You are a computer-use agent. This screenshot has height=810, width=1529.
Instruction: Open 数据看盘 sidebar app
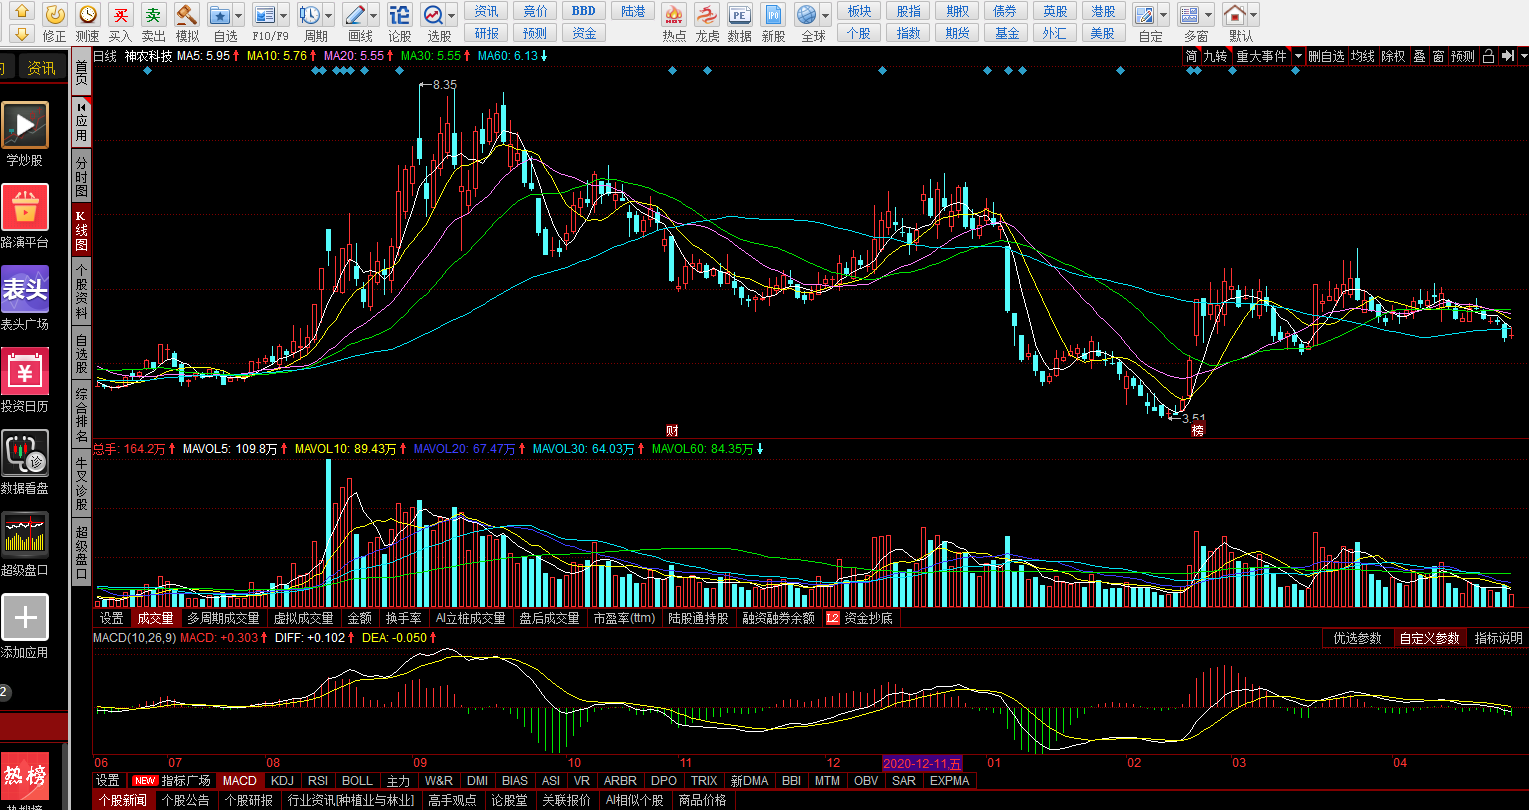(24, 453)
